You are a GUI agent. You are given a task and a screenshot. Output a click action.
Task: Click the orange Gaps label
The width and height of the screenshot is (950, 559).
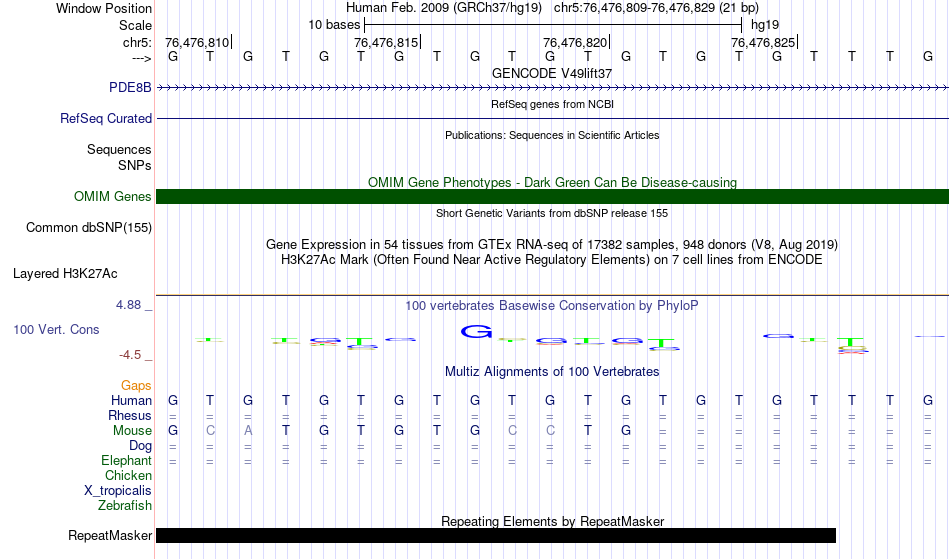click(x=136, y=386)
